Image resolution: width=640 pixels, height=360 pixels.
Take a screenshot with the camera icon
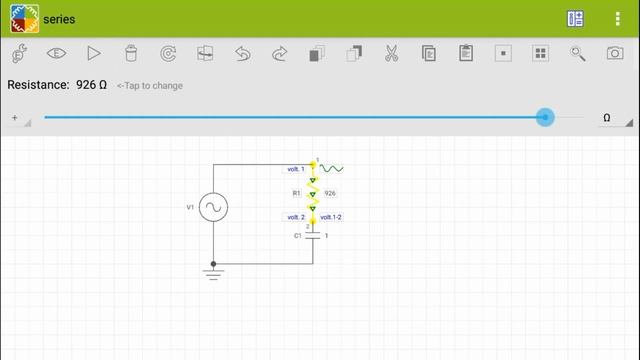click(615, 53)
